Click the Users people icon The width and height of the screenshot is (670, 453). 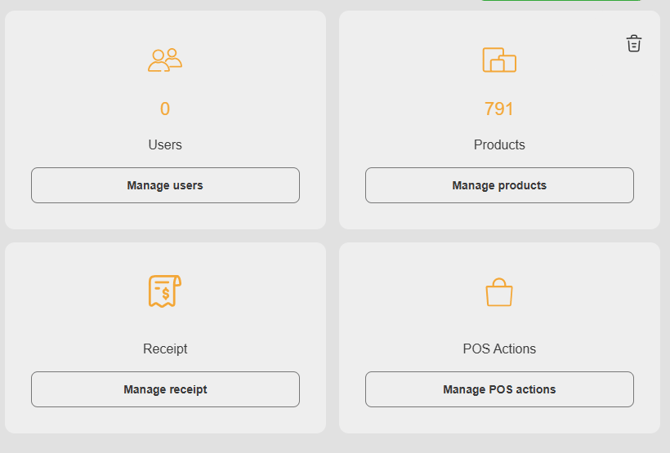coord(165,60)
